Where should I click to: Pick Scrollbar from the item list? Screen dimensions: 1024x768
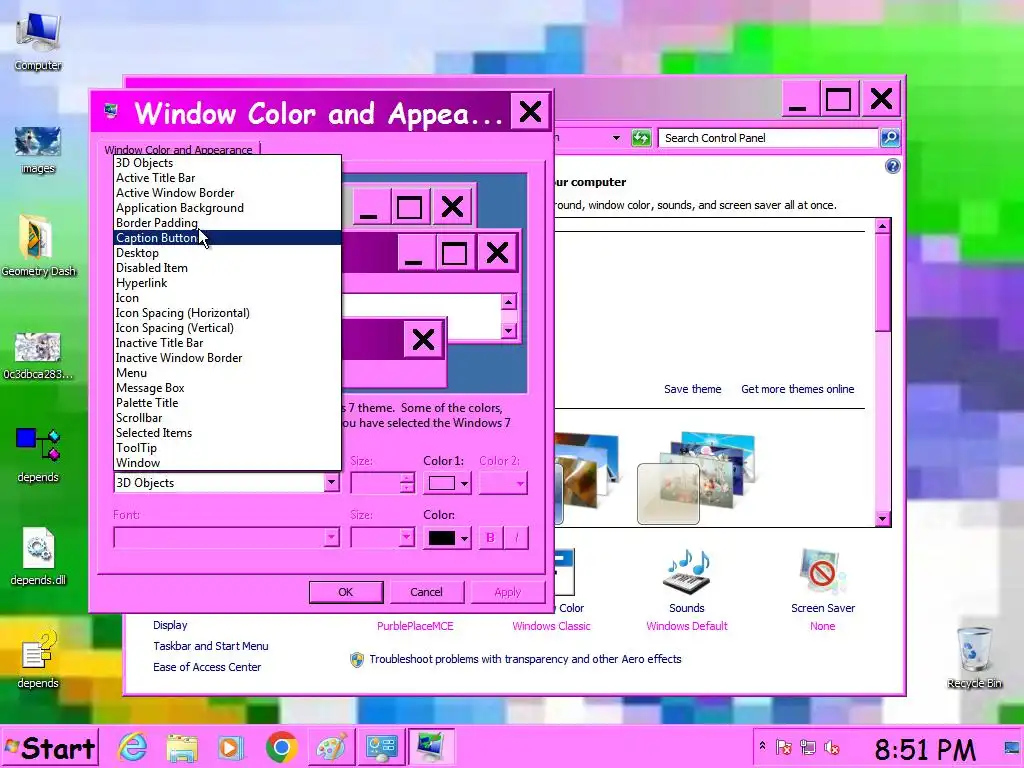pyautogui.click(x=227, y=418)
